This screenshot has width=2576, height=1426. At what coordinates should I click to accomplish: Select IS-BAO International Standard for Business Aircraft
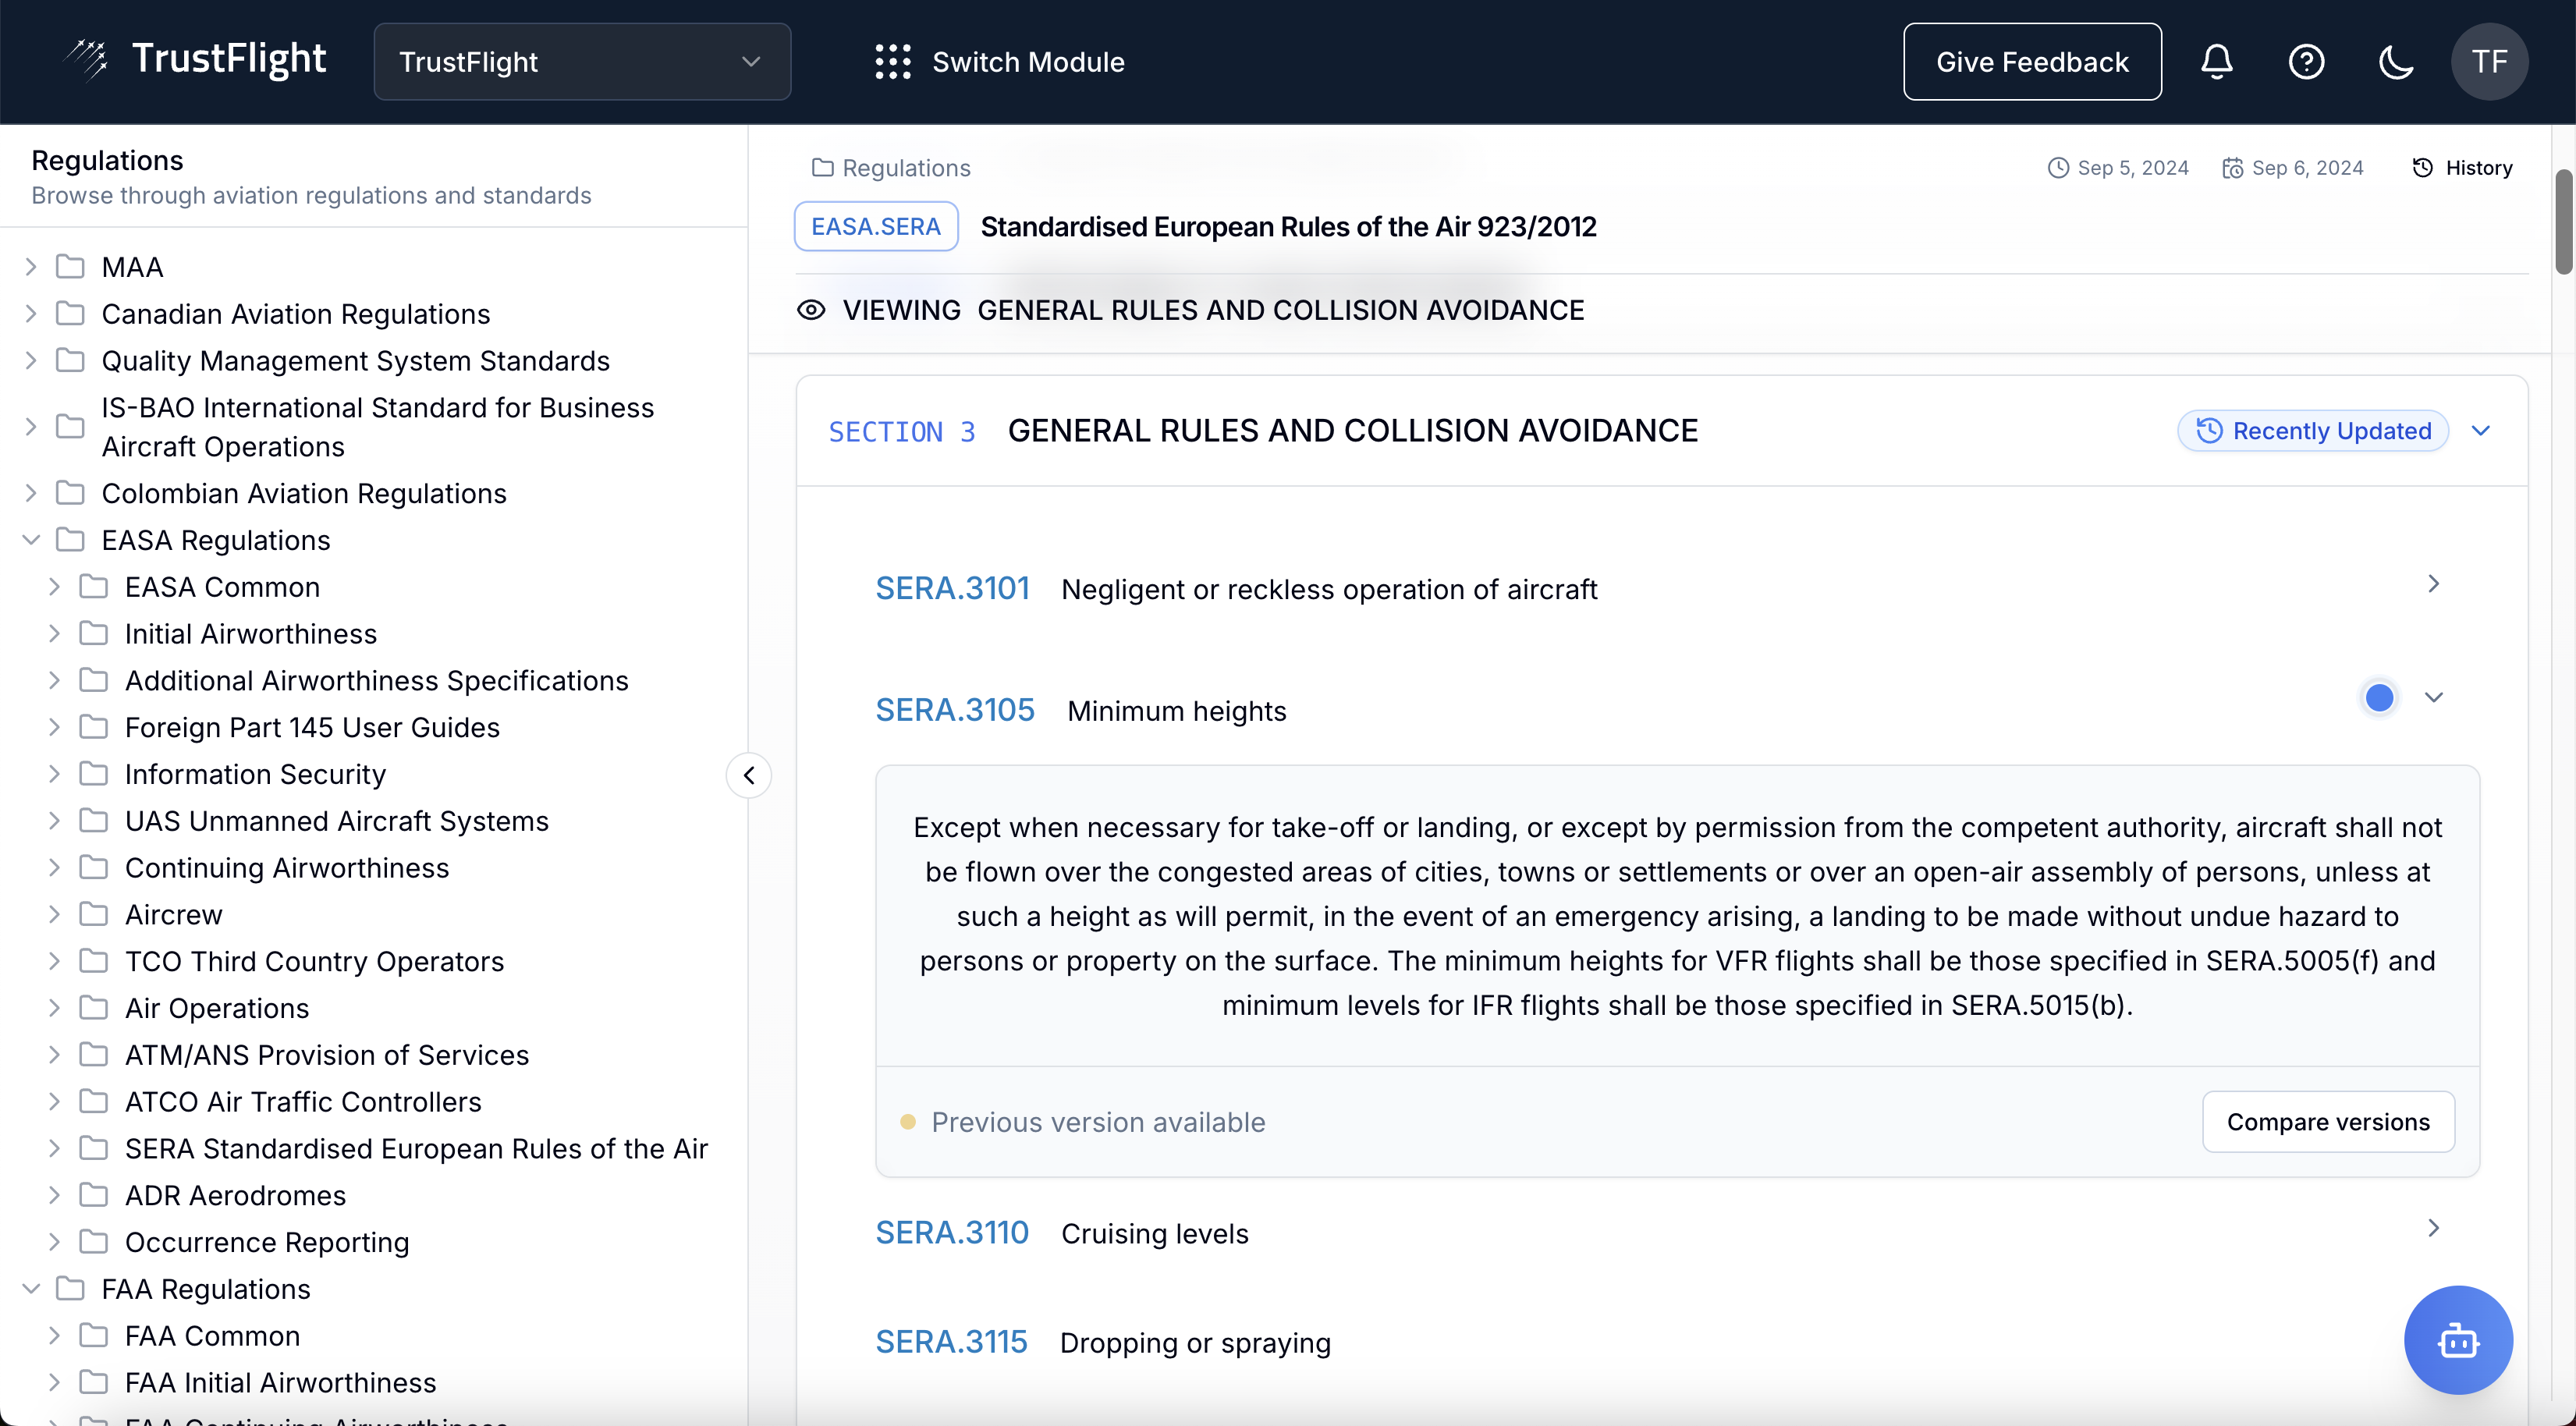pyautogui.click(x=378, y=427)
